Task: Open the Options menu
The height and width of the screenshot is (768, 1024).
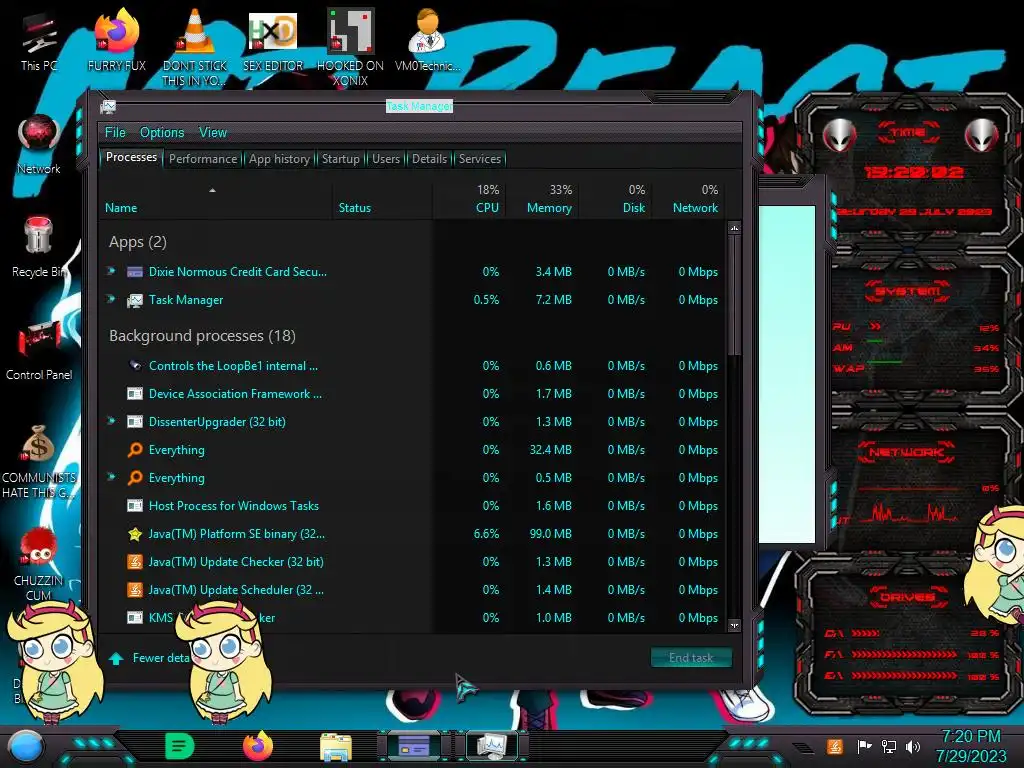Action: (162, 133)
